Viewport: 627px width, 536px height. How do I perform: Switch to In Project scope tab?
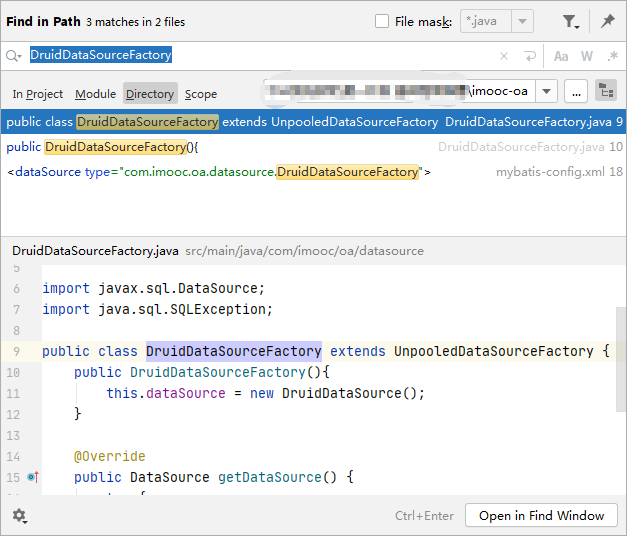tap(38, 94)
